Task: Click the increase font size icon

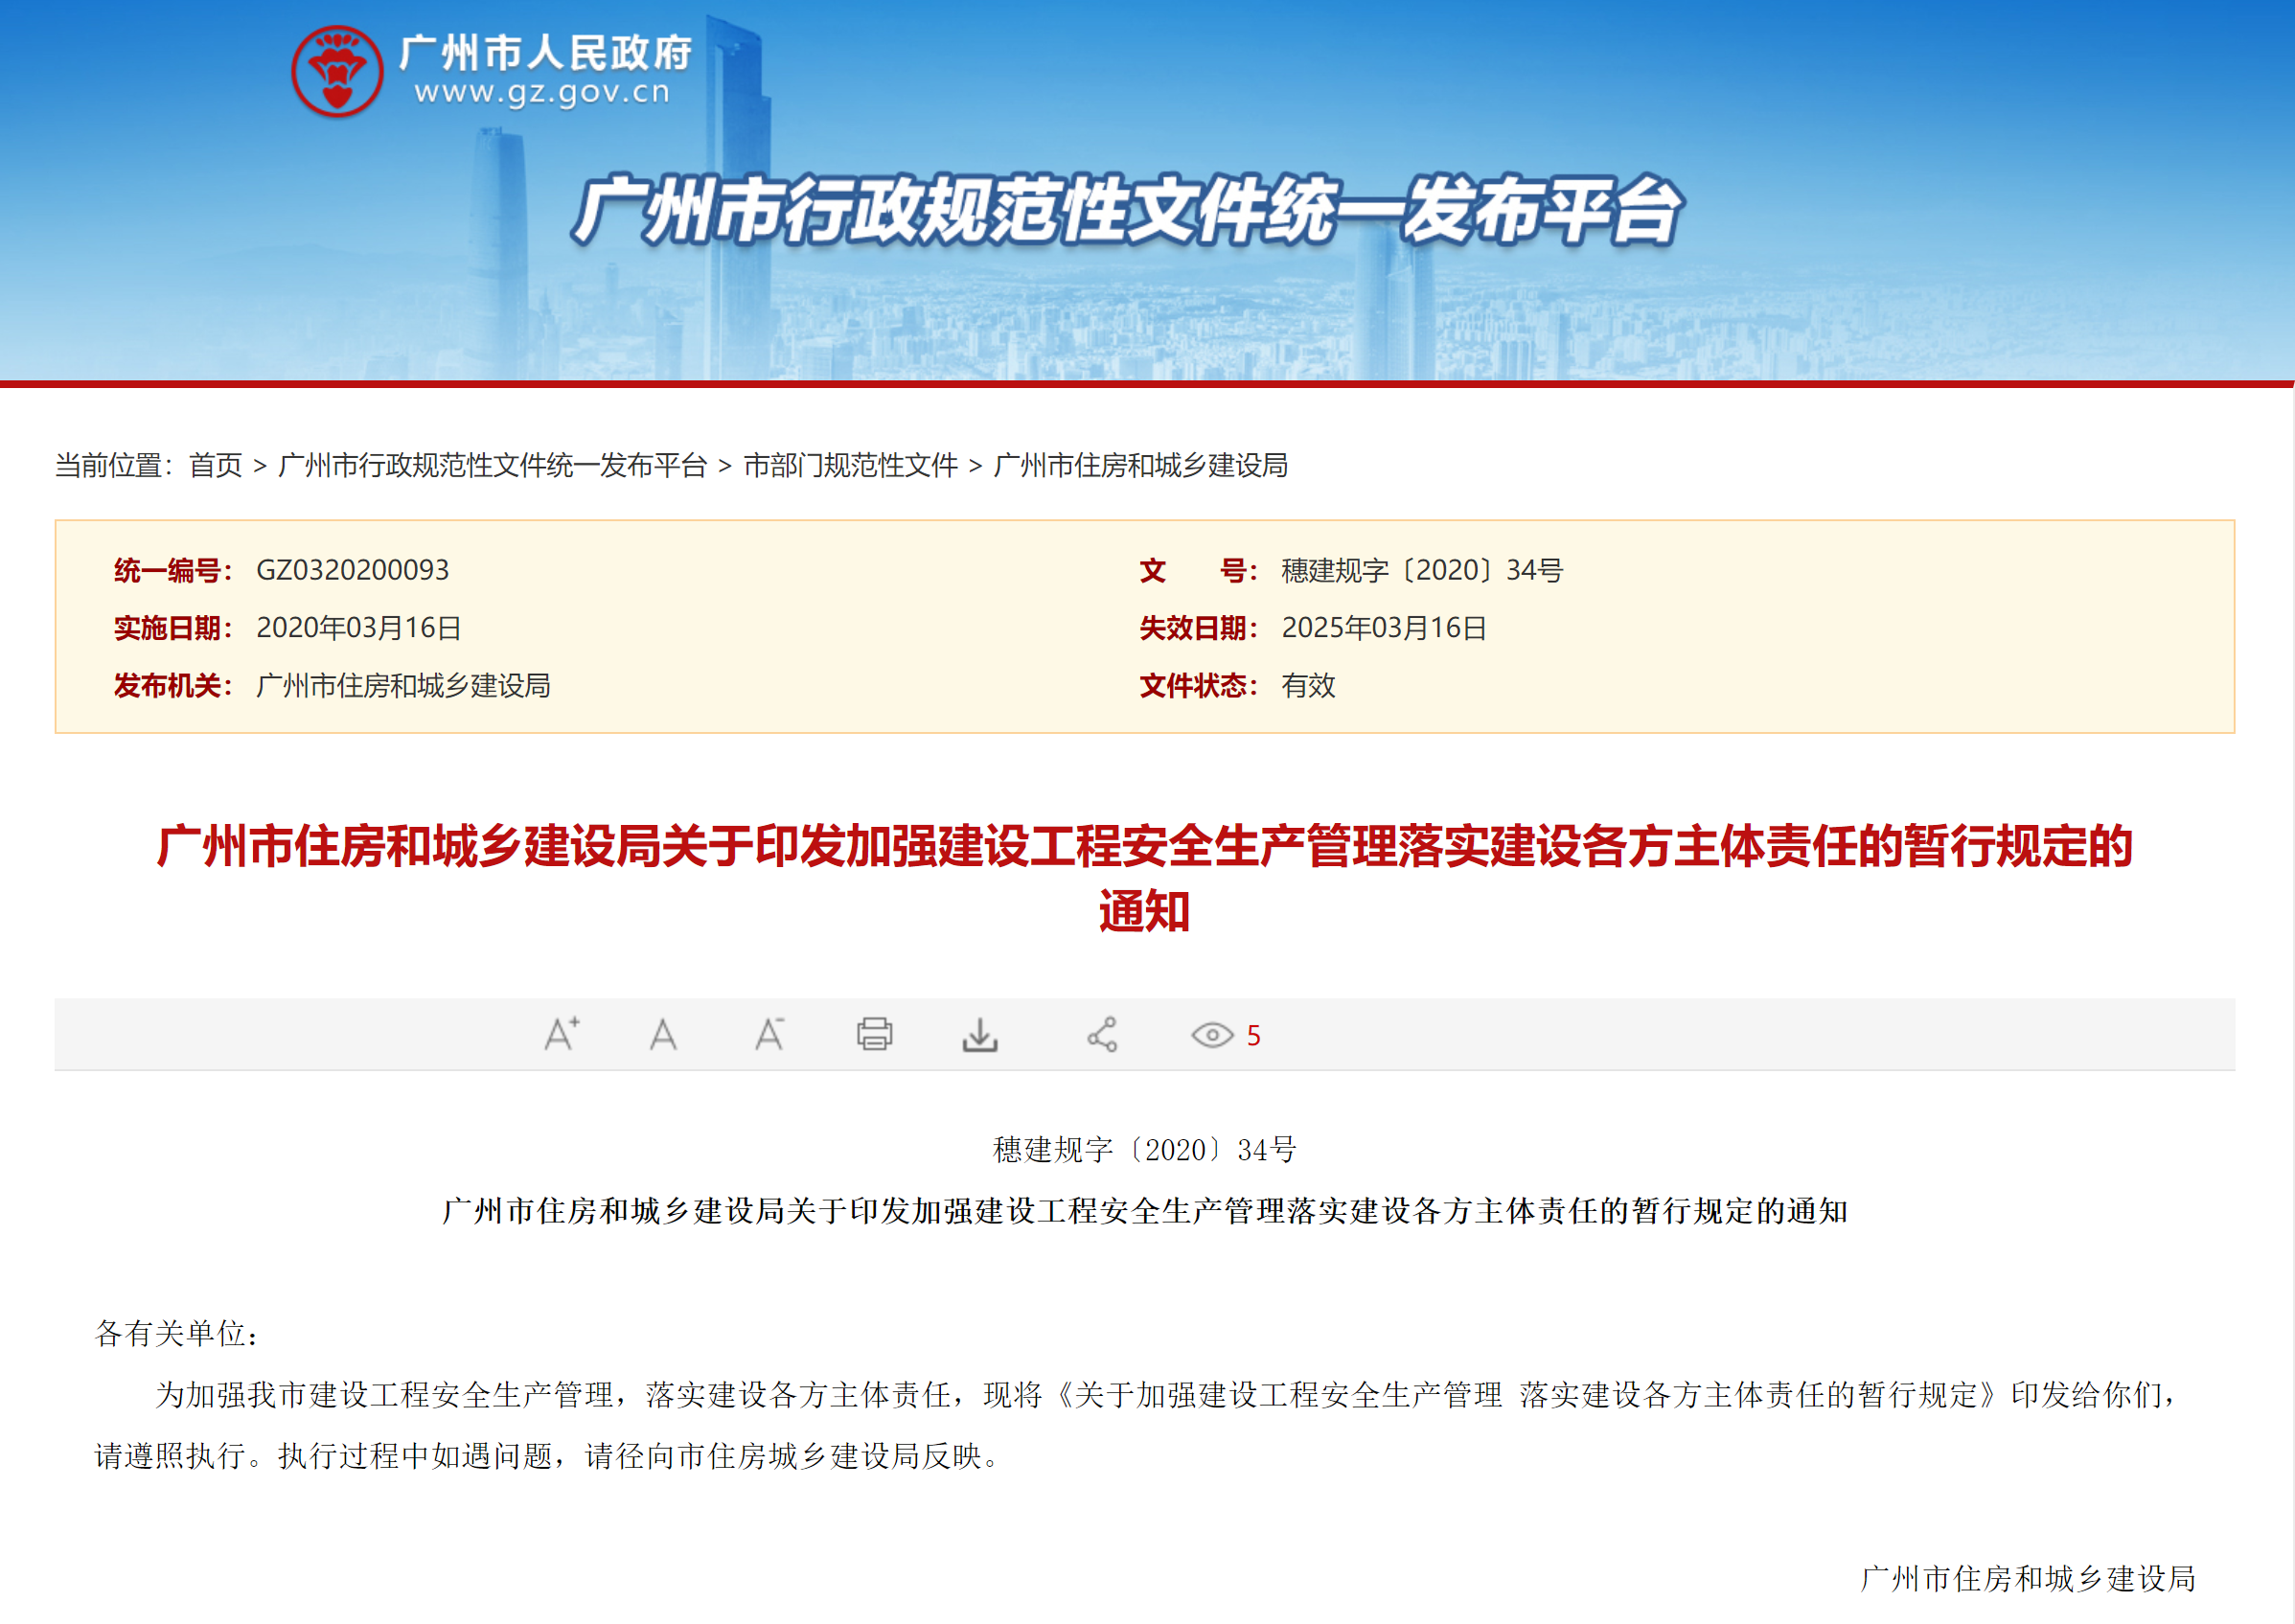Action: (x=561, y=1034)
